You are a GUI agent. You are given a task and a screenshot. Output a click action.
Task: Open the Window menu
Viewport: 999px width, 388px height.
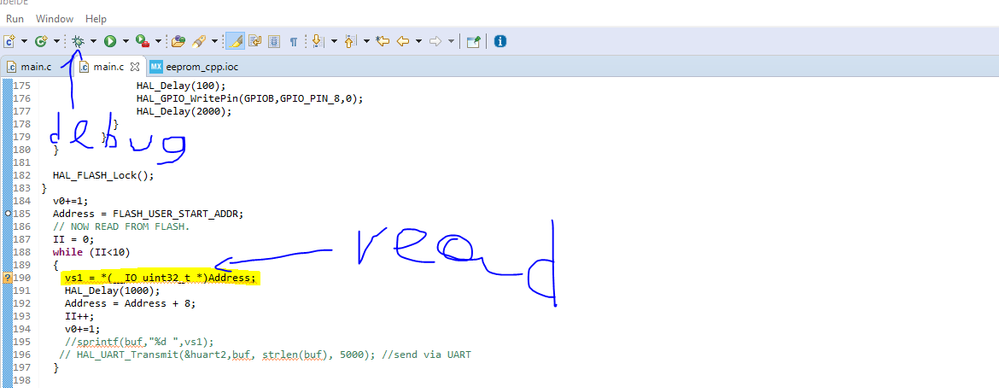(x=54, y=19)
